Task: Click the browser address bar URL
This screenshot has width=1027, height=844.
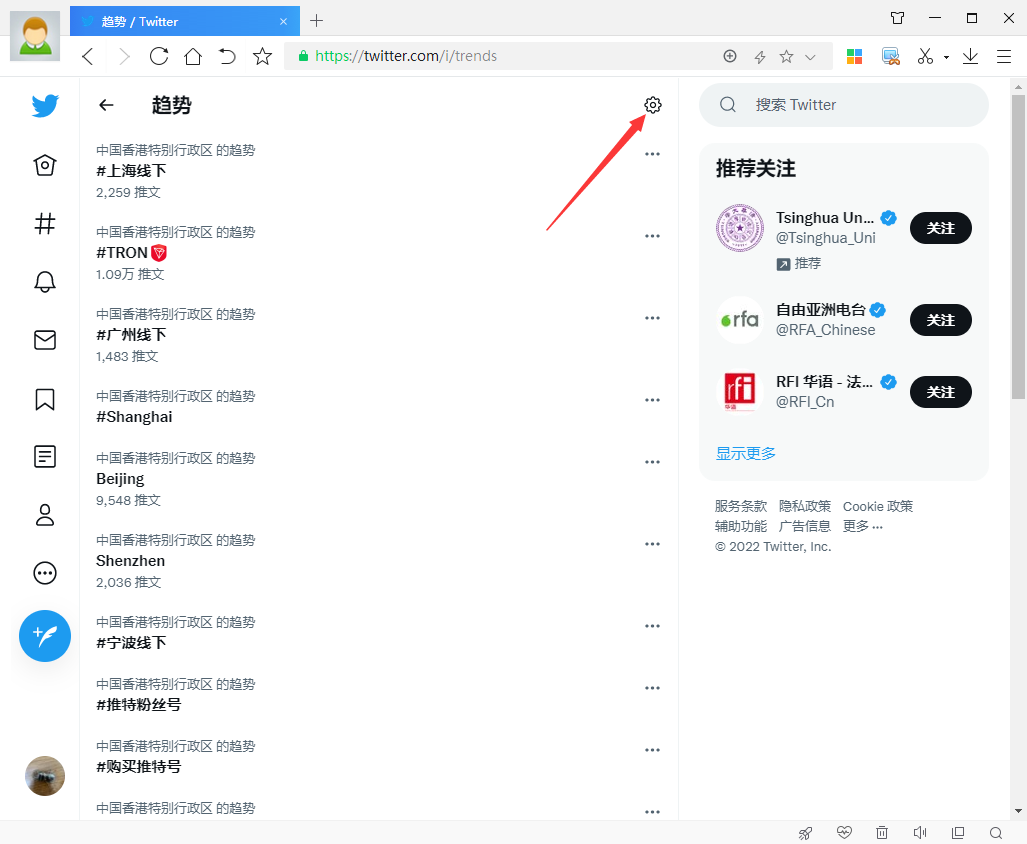Action: click(405, 56)
